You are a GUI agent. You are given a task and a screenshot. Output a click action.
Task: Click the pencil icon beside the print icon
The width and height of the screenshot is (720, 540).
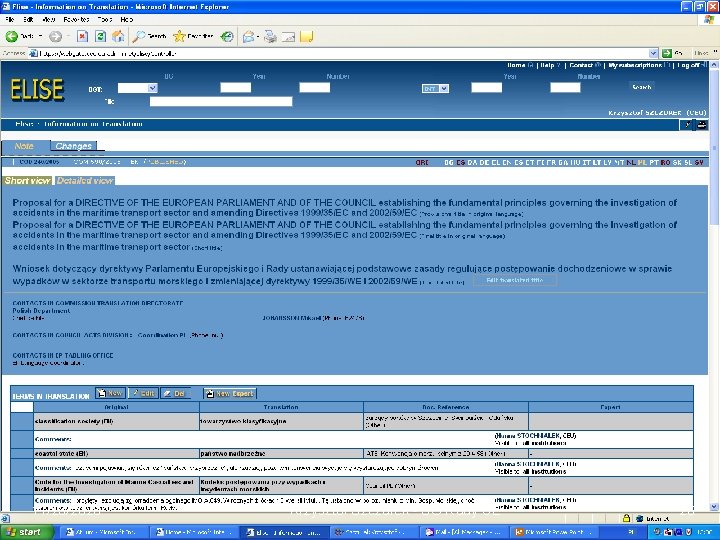tap(686, 124)
